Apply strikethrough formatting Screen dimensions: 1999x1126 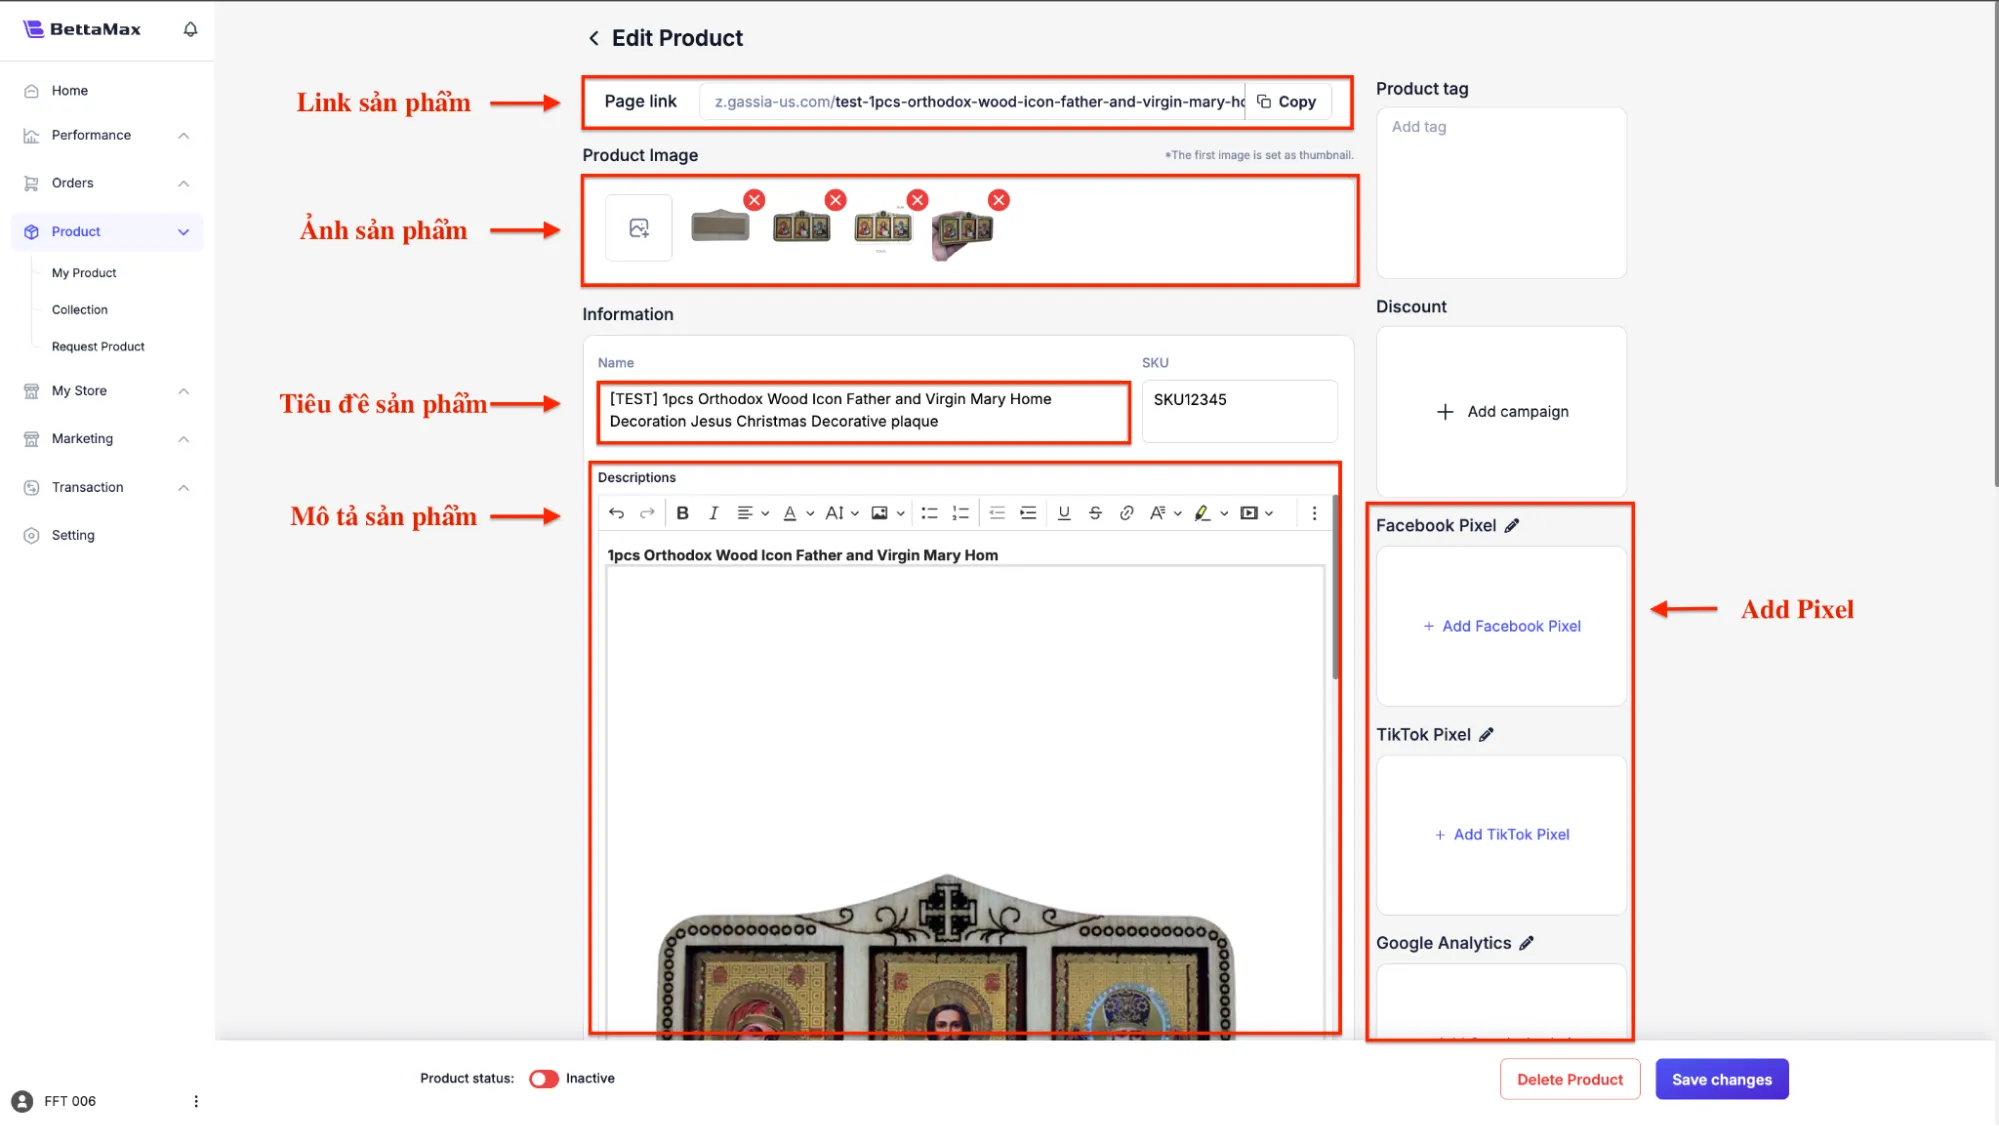pos(1095,513)
